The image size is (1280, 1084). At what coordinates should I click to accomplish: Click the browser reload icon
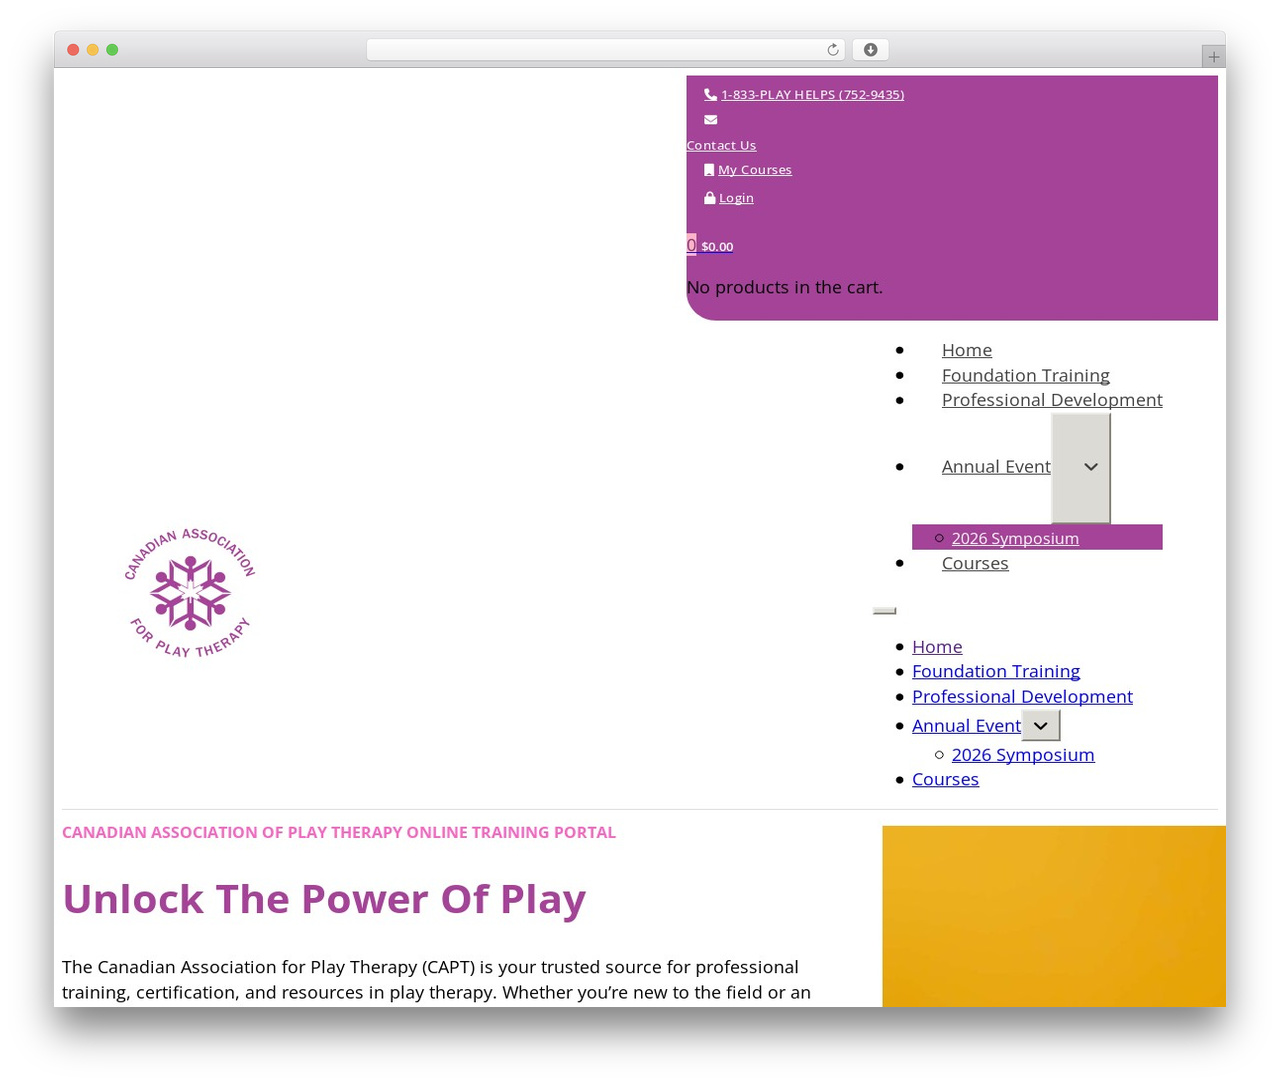tap(833, 50)
